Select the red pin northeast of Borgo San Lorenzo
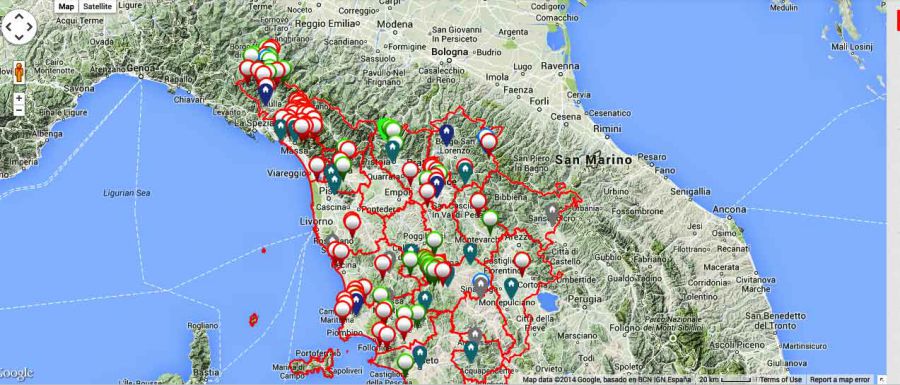Viewport: 900px width, 385px height. pos(488,143)
